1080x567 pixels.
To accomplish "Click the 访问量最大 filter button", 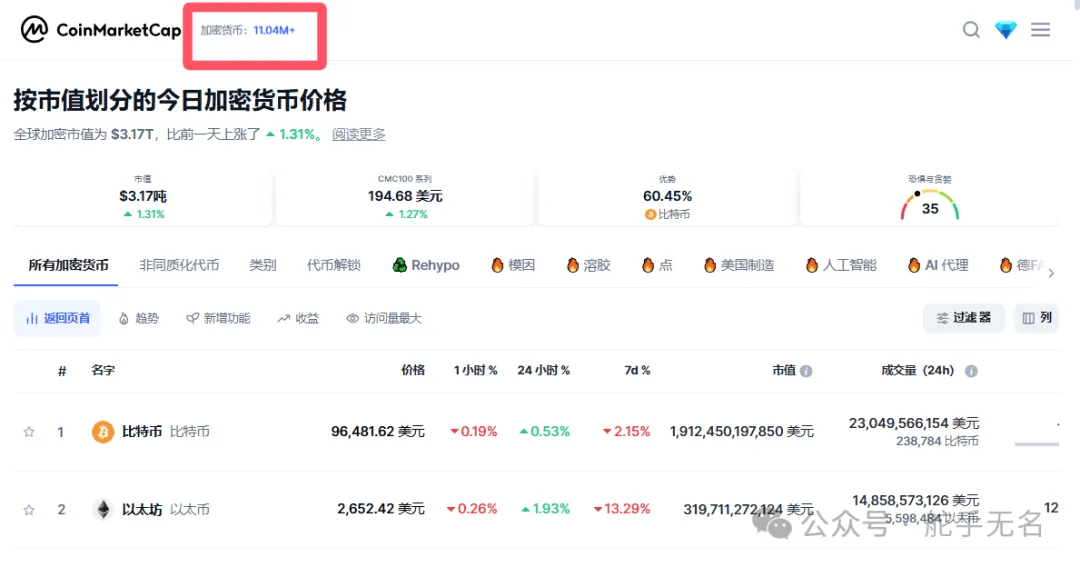I will pos(384,318).
